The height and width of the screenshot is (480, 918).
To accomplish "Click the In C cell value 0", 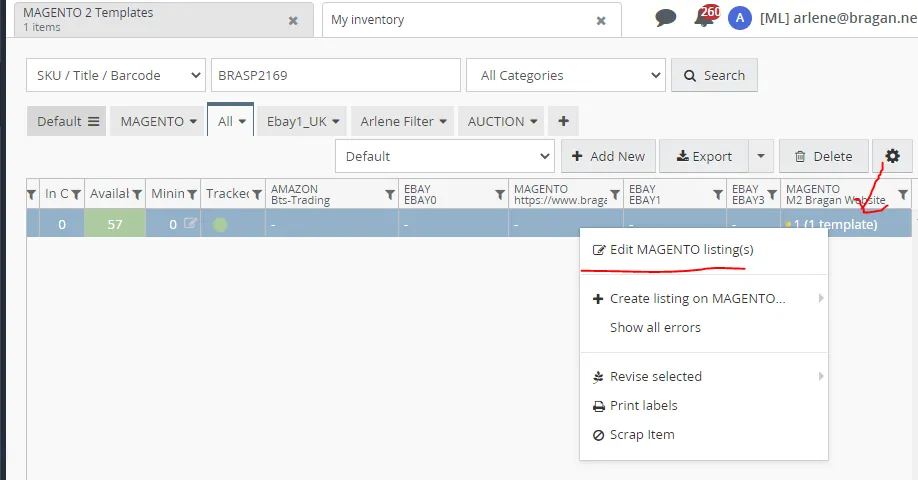I will (62, 224).
